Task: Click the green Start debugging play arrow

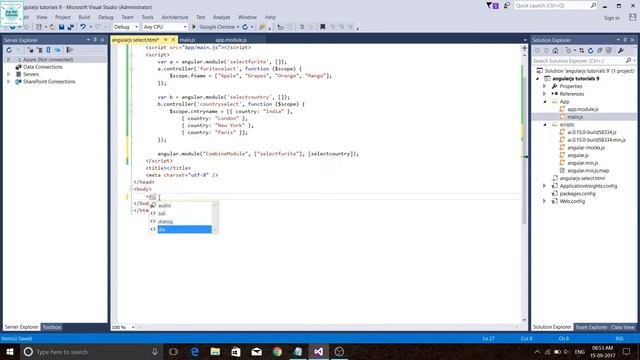Action: [x=194, y=27]
